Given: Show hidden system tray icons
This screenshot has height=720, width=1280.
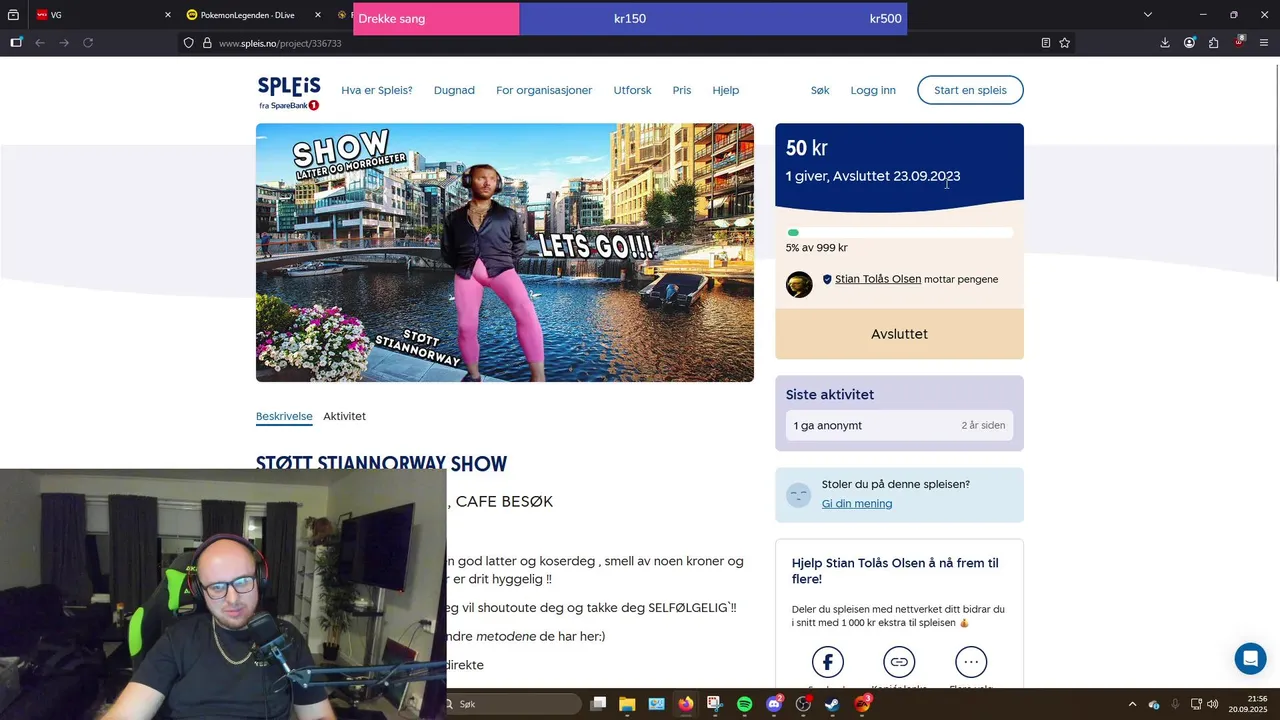Looking at the screenshot, I should pyautogui.click(x=1132, y=704).
